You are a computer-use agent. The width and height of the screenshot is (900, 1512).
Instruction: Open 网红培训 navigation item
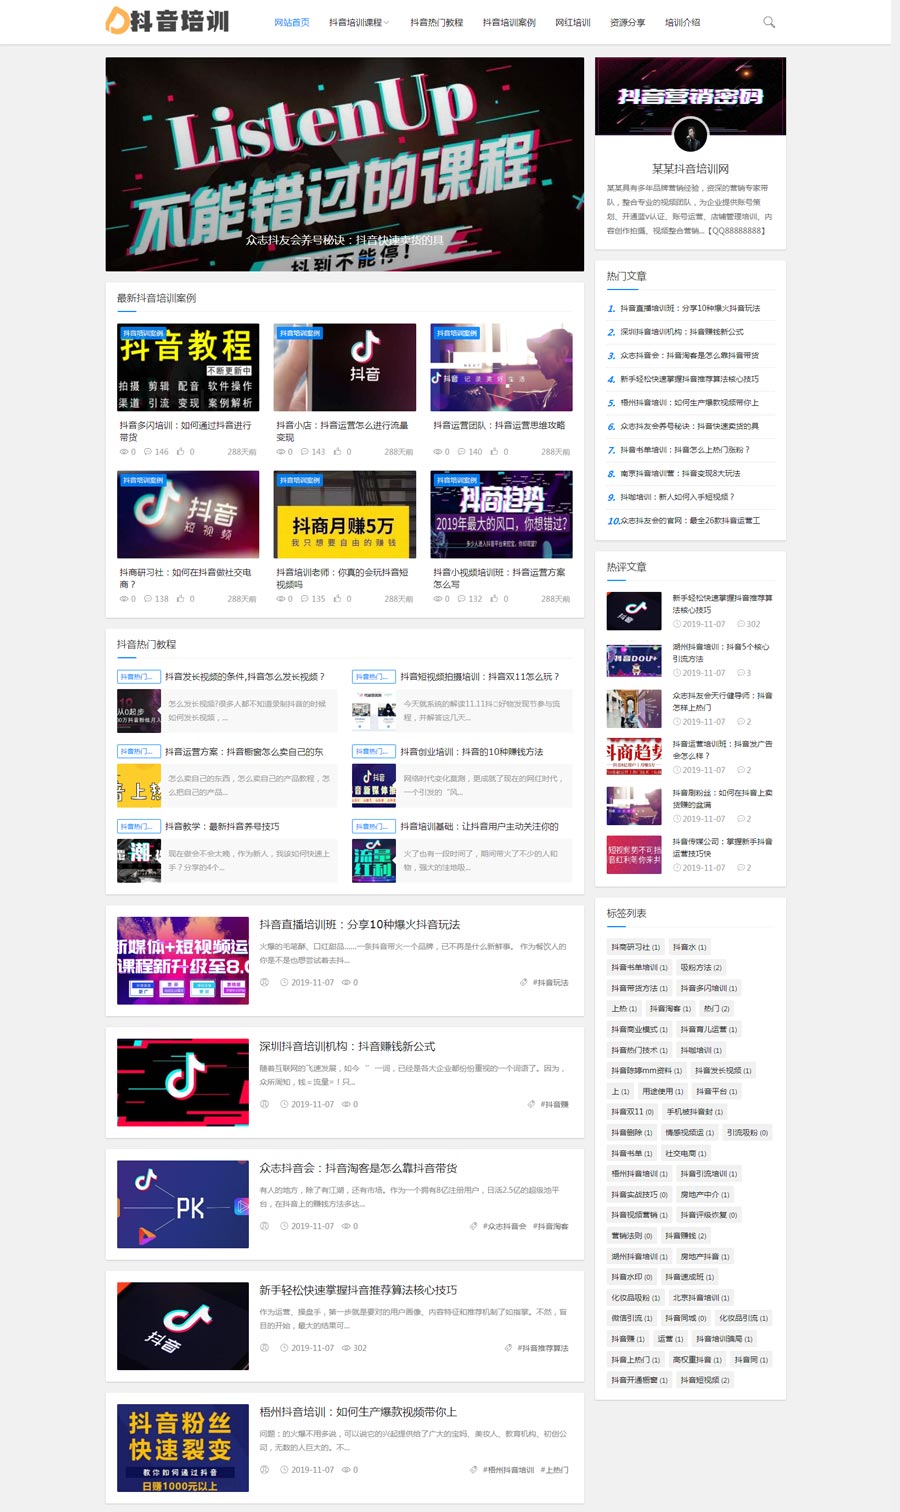pos(573,22)
